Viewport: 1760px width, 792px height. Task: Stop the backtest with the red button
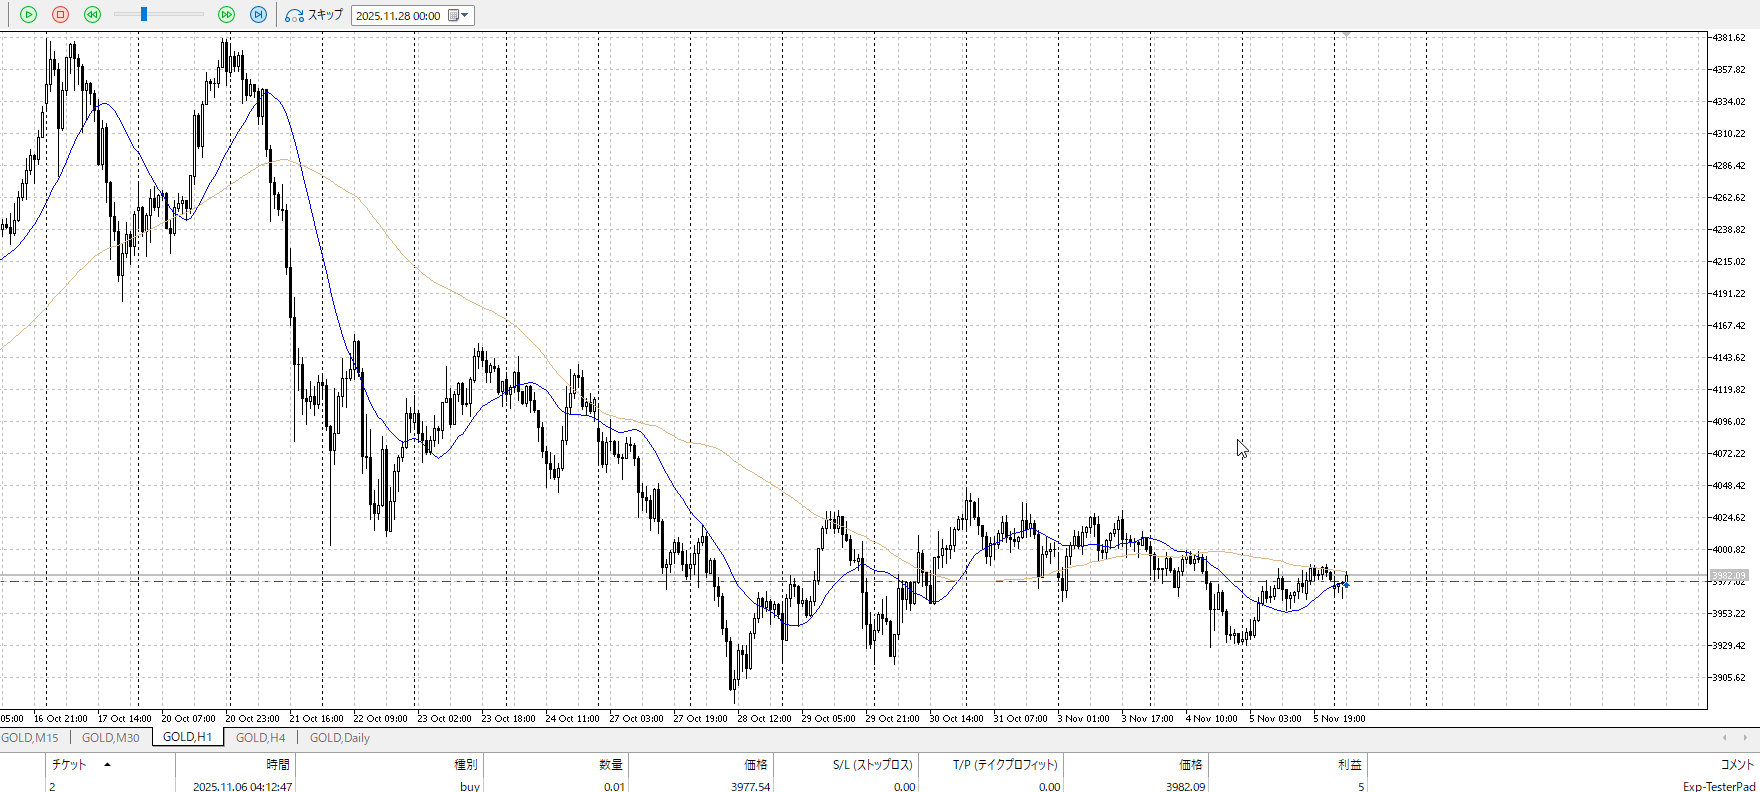click(60, 15)
